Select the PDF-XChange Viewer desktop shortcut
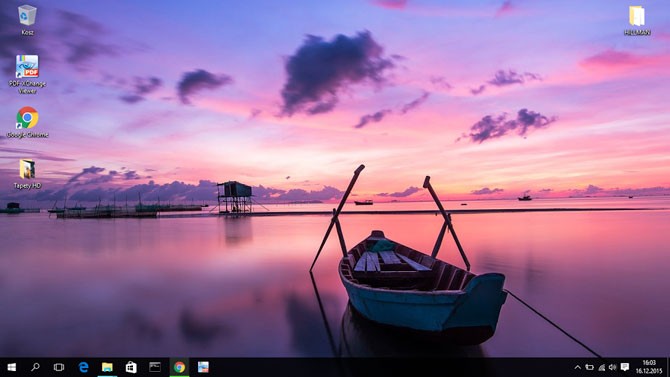670x377 pixels. (27, 74)
